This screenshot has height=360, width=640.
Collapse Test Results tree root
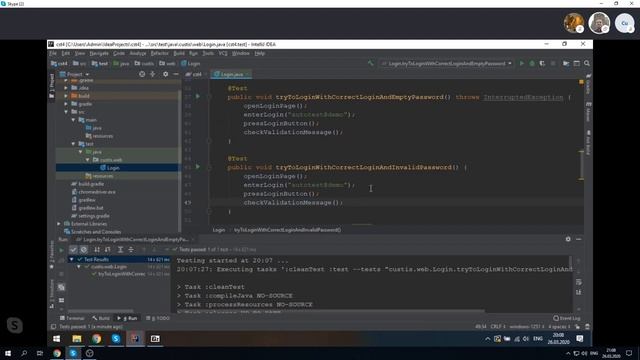(72, 260)
